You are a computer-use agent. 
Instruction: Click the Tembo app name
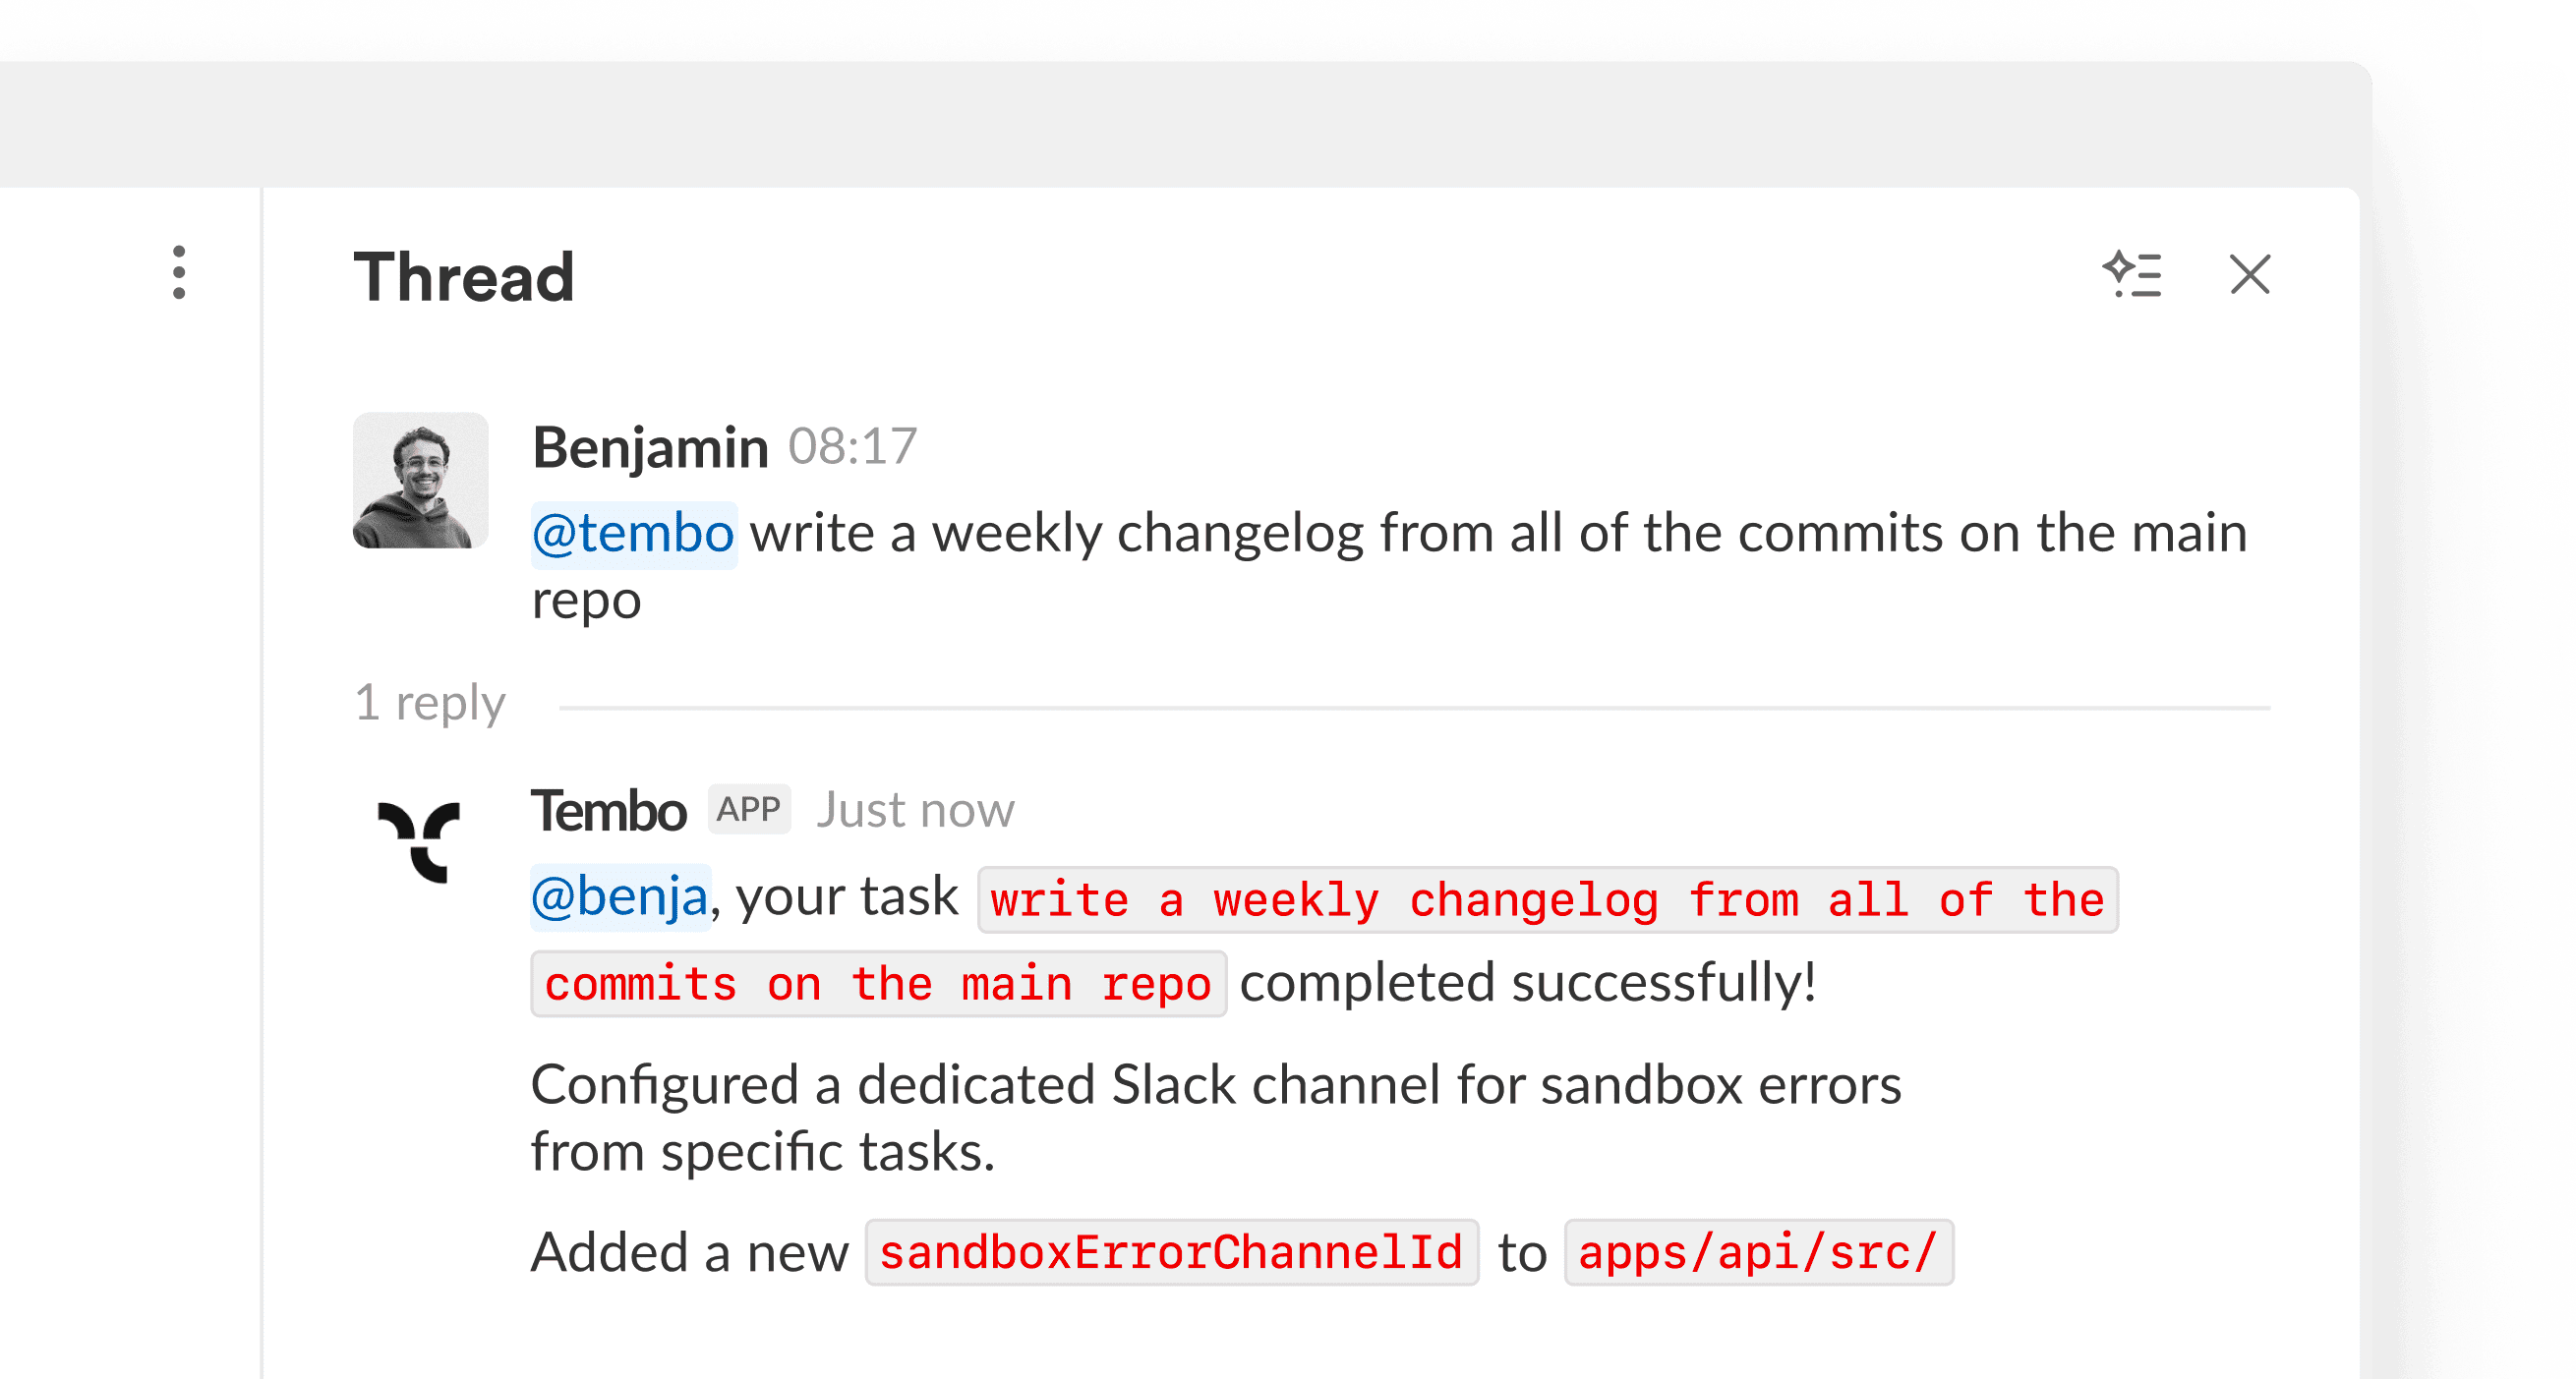608,810
